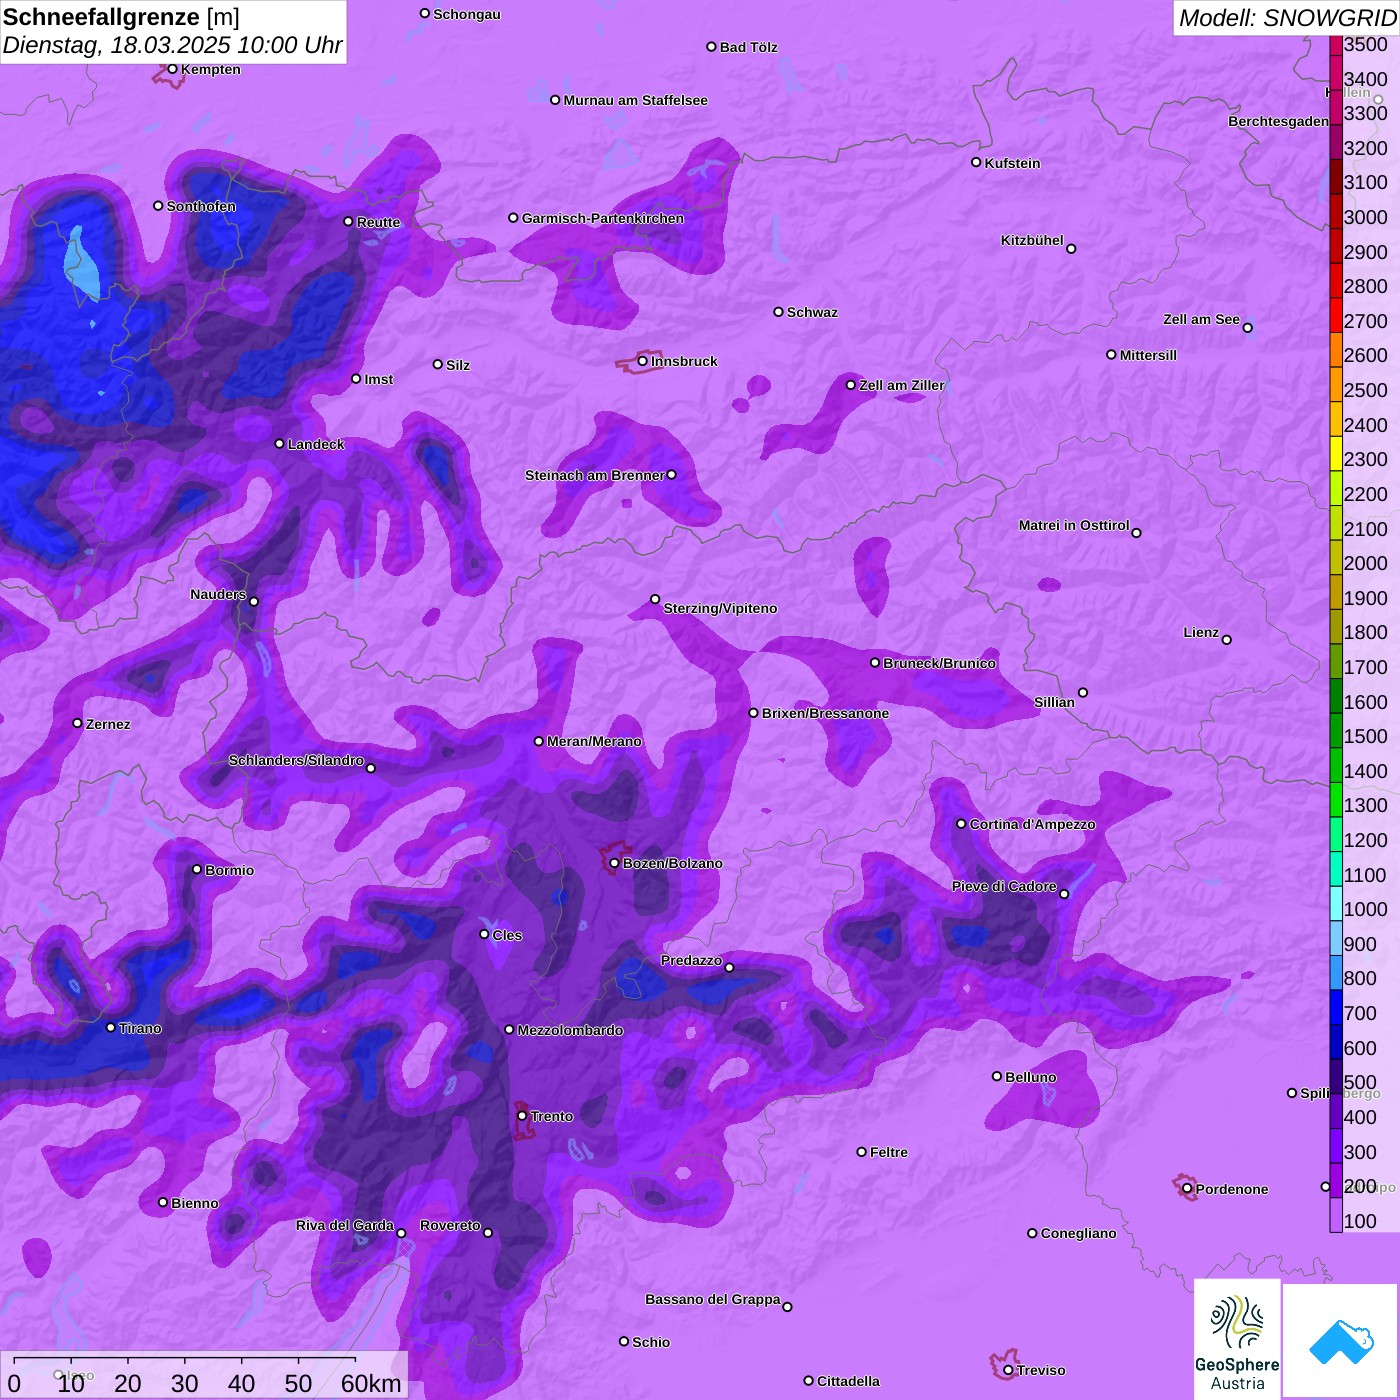Select the Belluno marker dot

click(x=996, y=1076)
